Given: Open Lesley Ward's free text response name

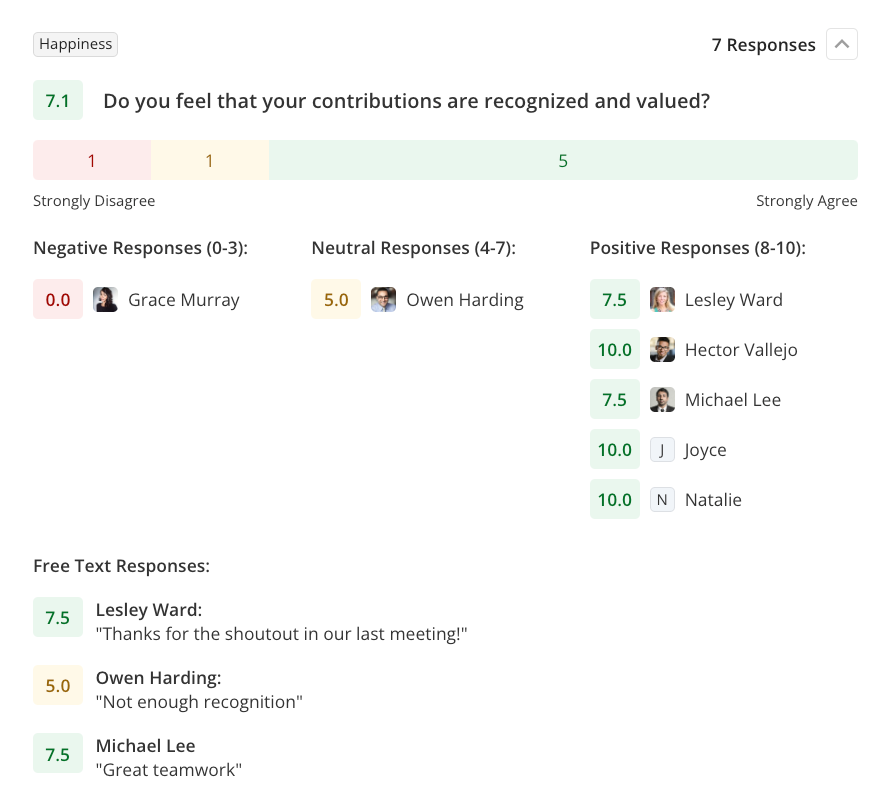Looking at the screenshot, I should coord(149,610).
